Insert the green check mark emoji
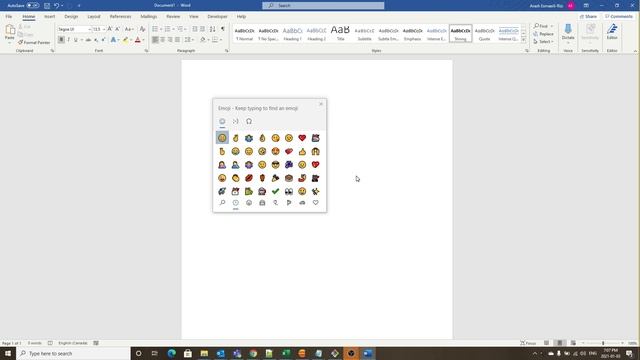This screenshot has height=360, width=640. point(276,191)
